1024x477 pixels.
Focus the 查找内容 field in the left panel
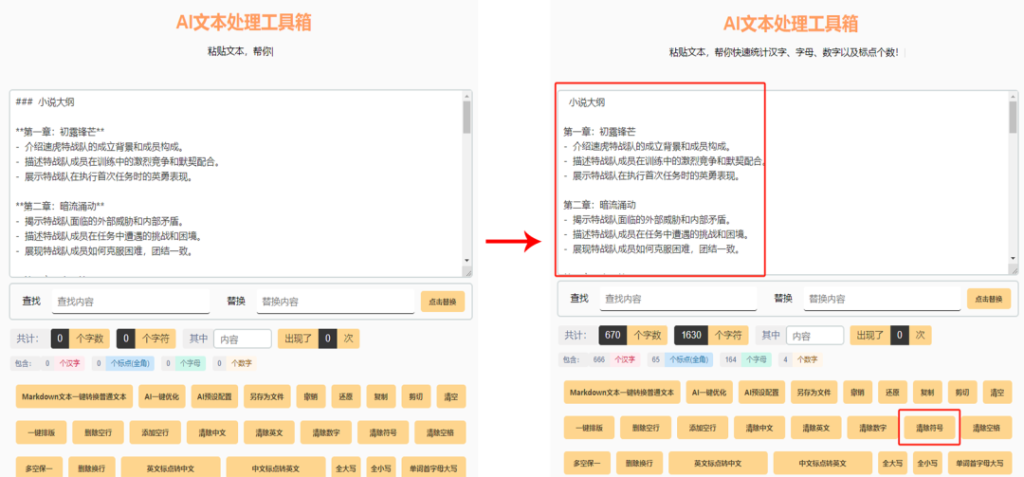point(130,301)
